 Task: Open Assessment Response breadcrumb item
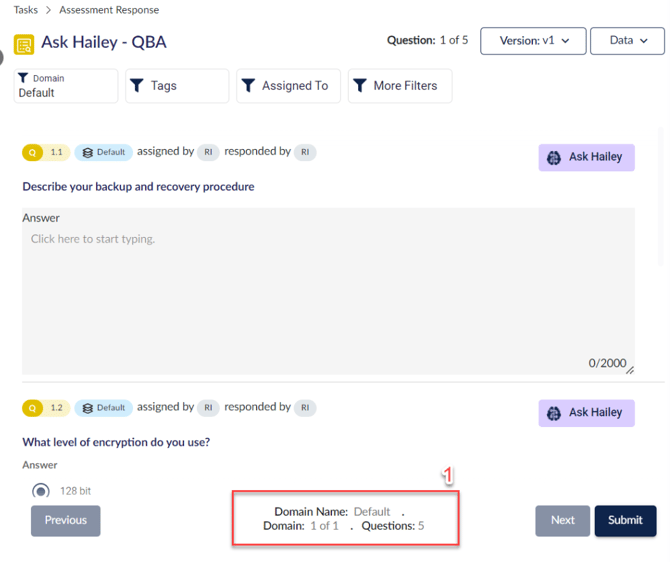[x=109, y=10]
